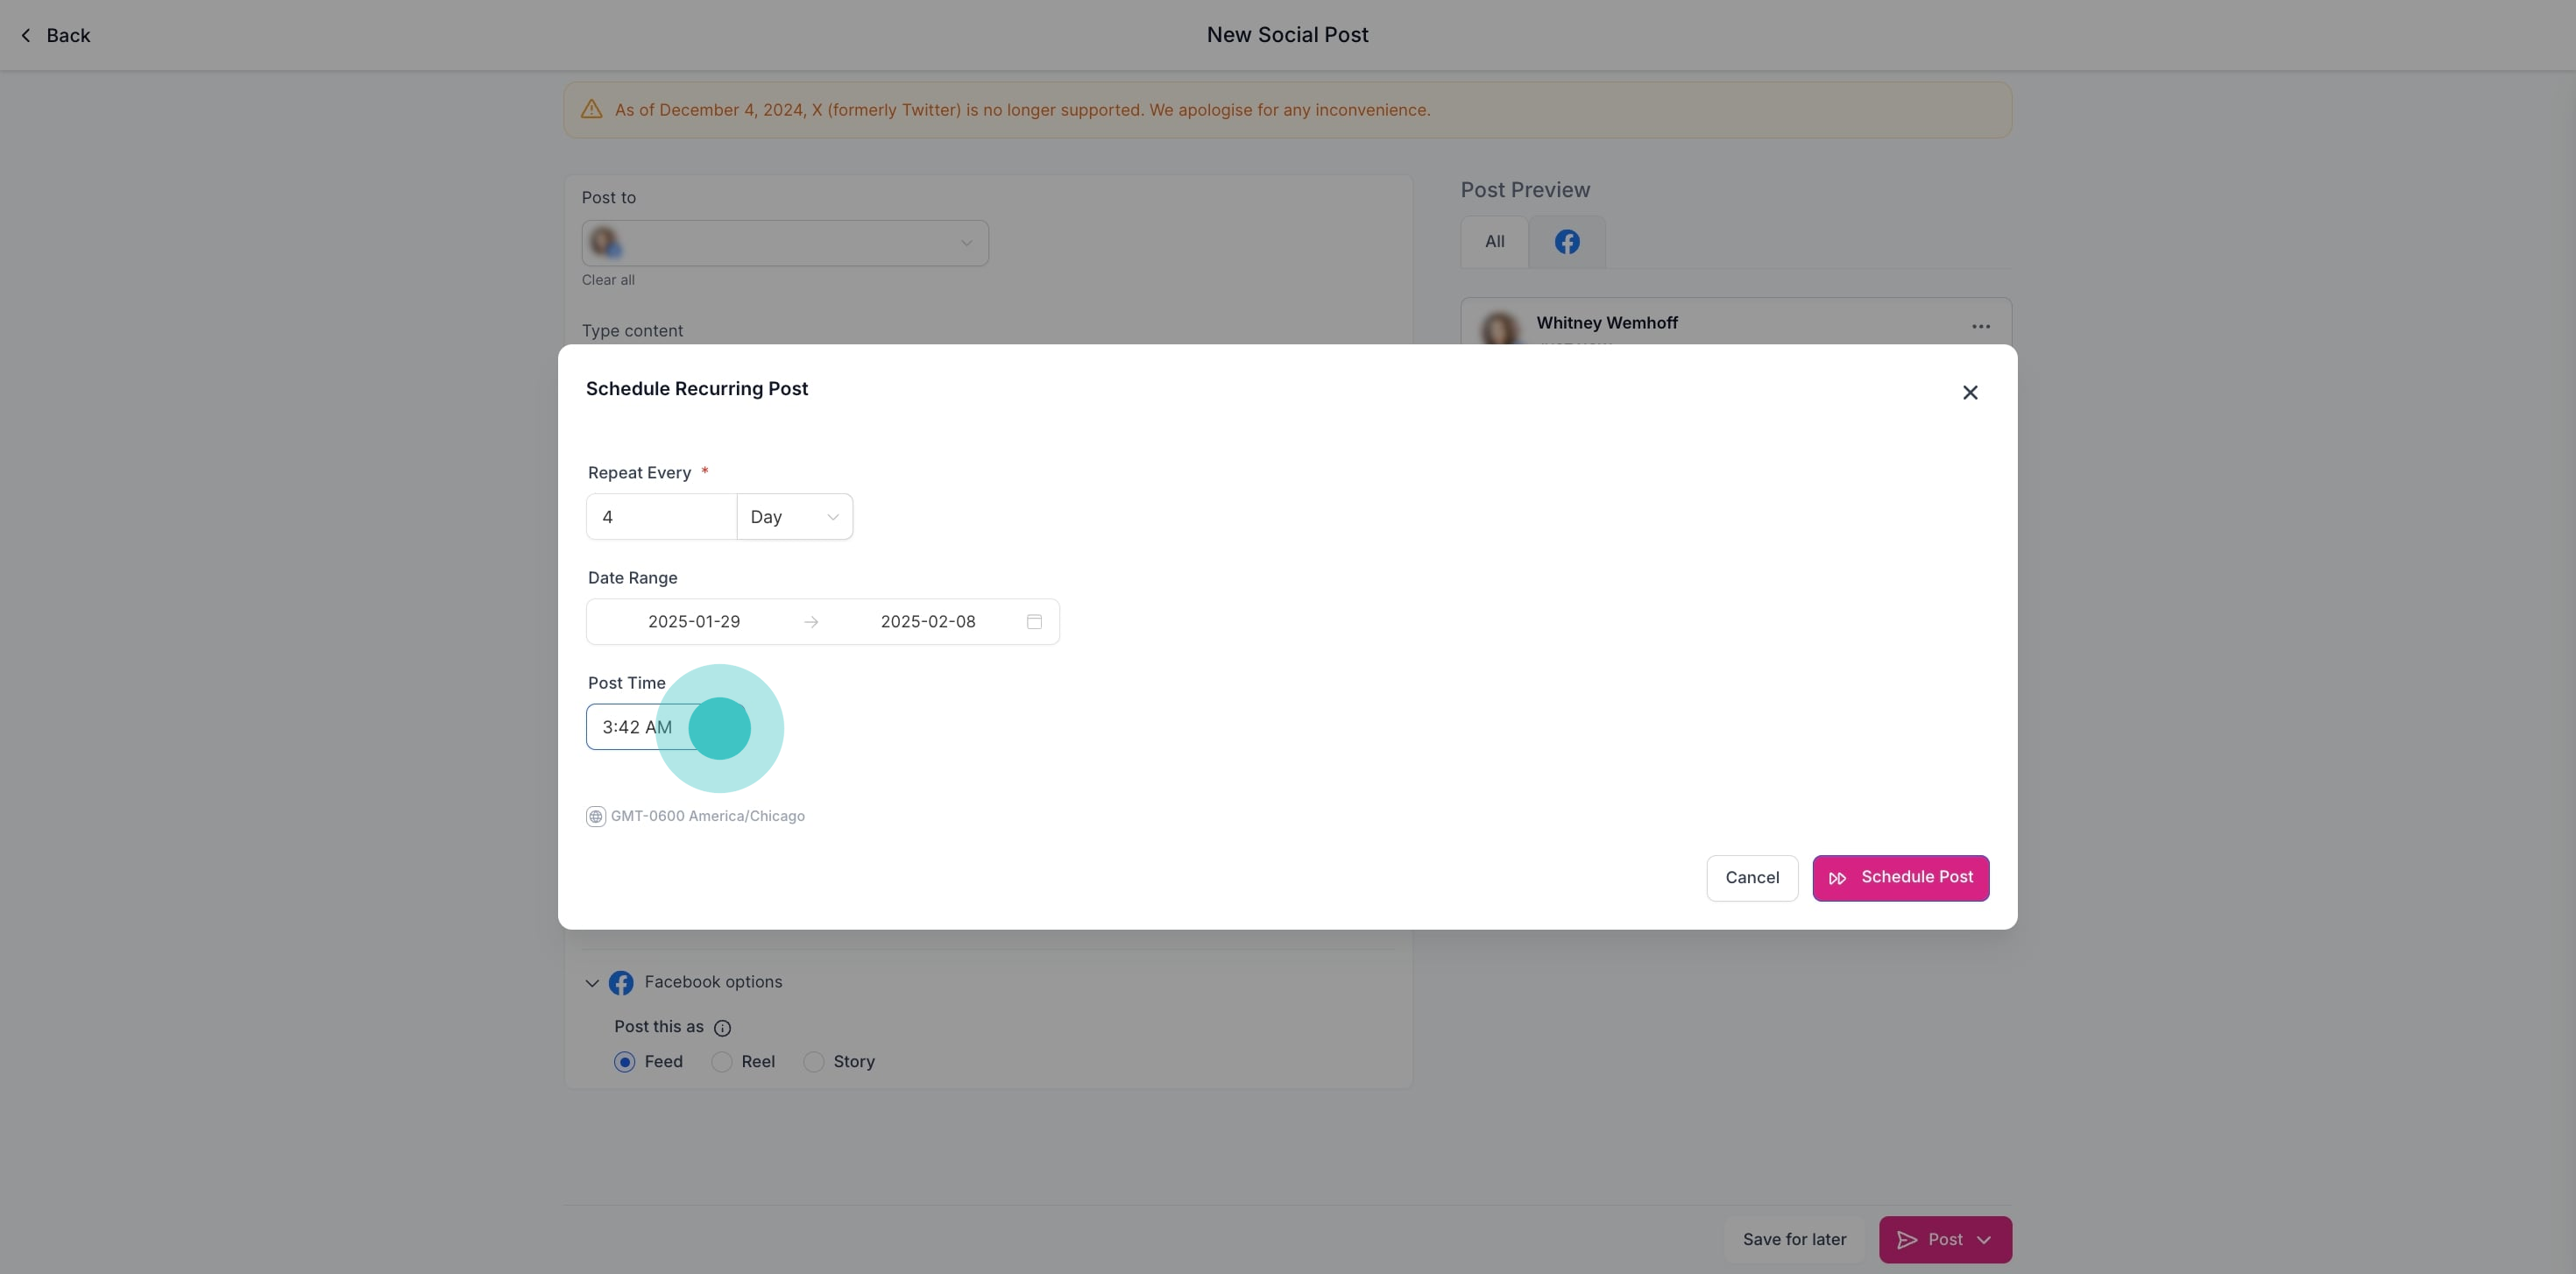Select the Feed radio button
This screenshot has width=2576, height=1274.
coord(625,1062)
